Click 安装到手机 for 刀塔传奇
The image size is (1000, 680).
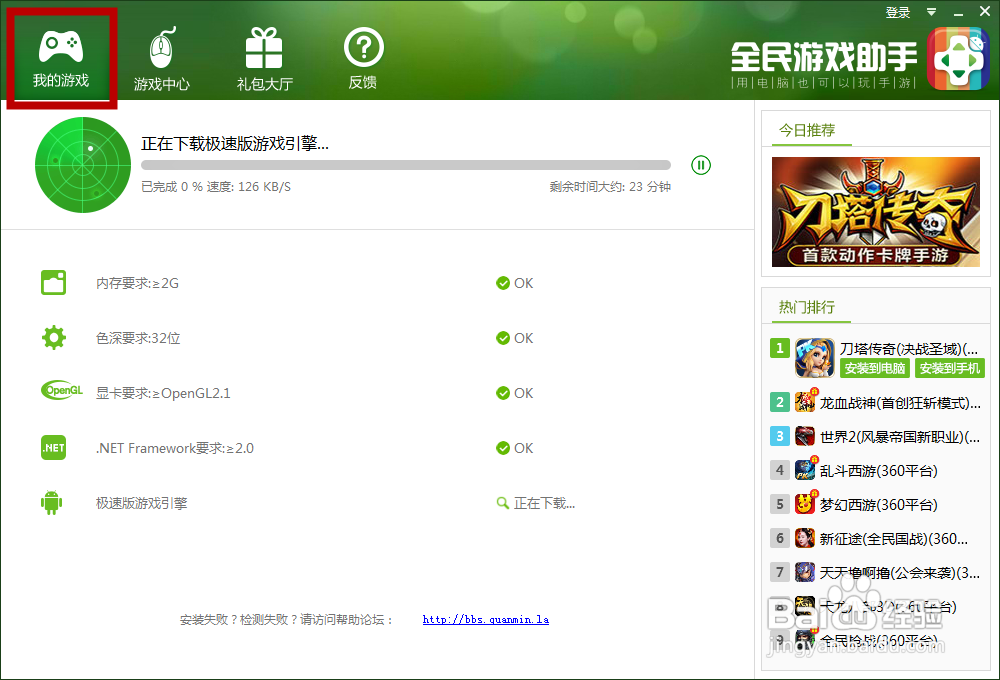pos(948,368)
